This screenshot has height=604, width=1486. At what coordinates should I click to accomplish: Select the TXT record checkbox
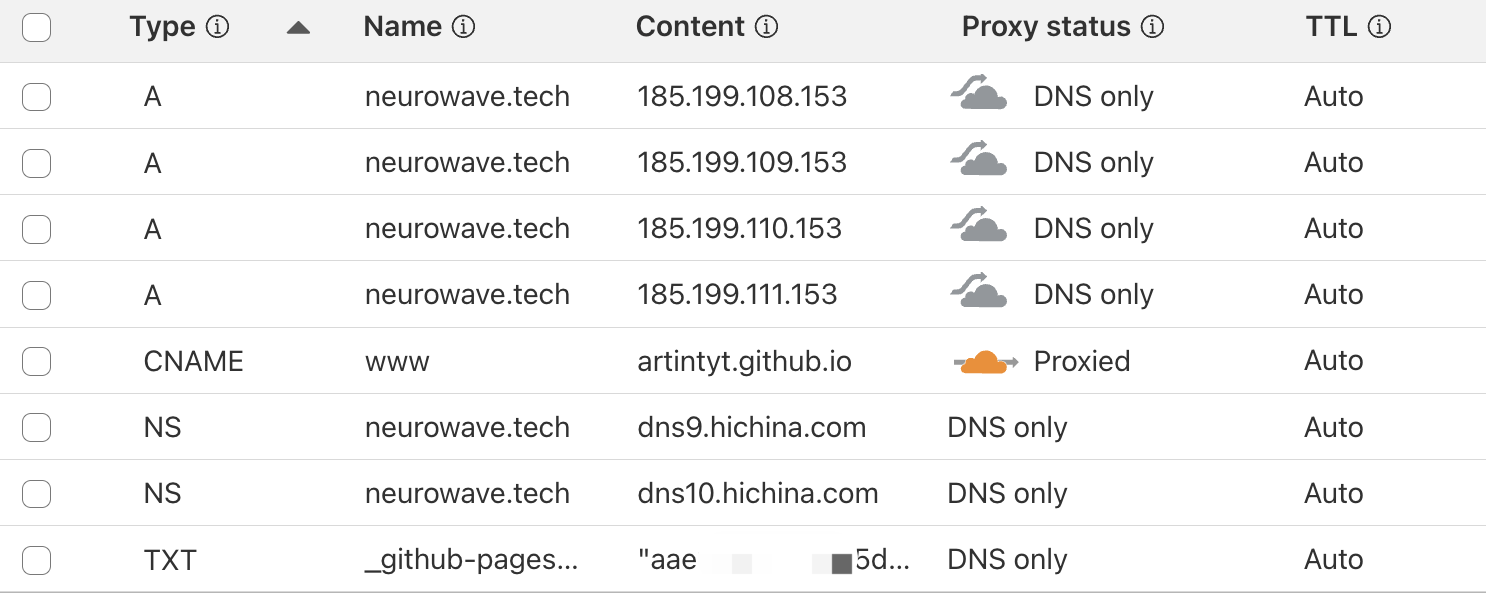37,560
